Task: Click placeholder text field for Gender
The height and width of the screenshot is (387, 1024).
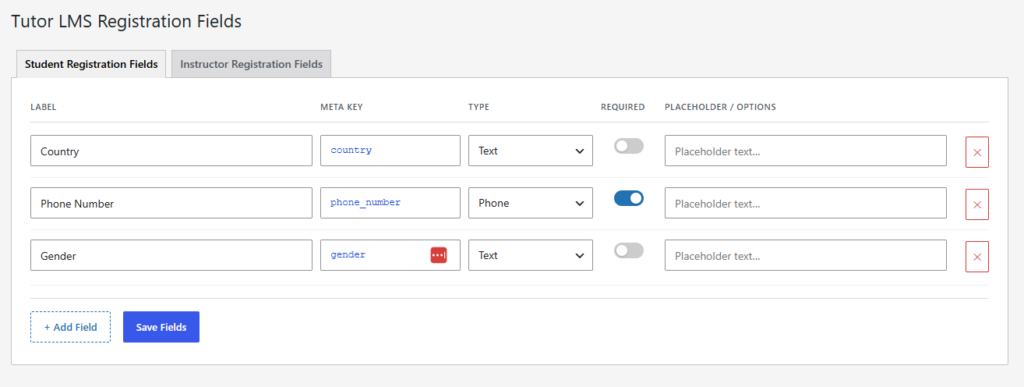Action: click(805, 255)
